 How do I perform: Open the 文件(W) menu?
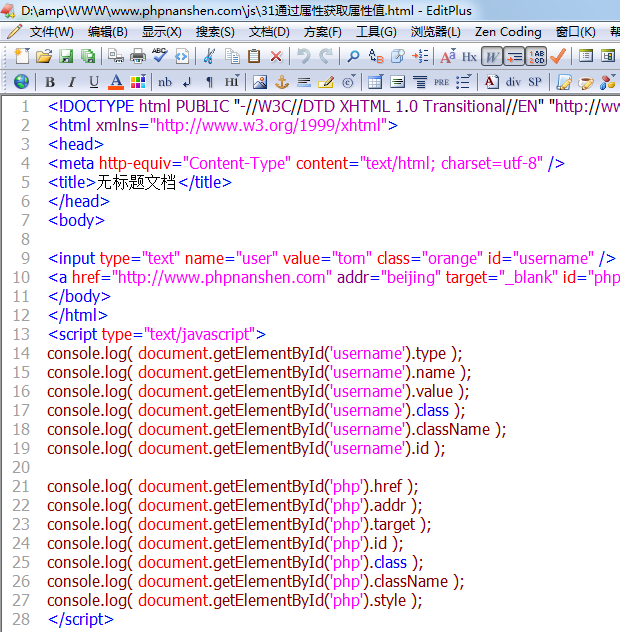click(x=52, y=31)
